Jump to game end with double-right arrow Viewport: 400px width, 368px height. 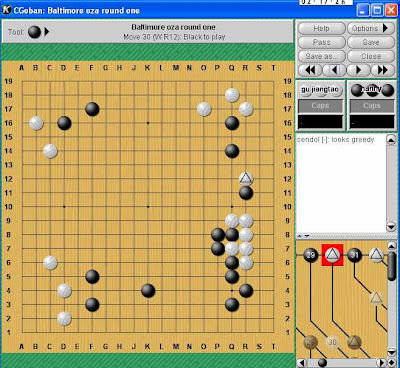(383, 70)
